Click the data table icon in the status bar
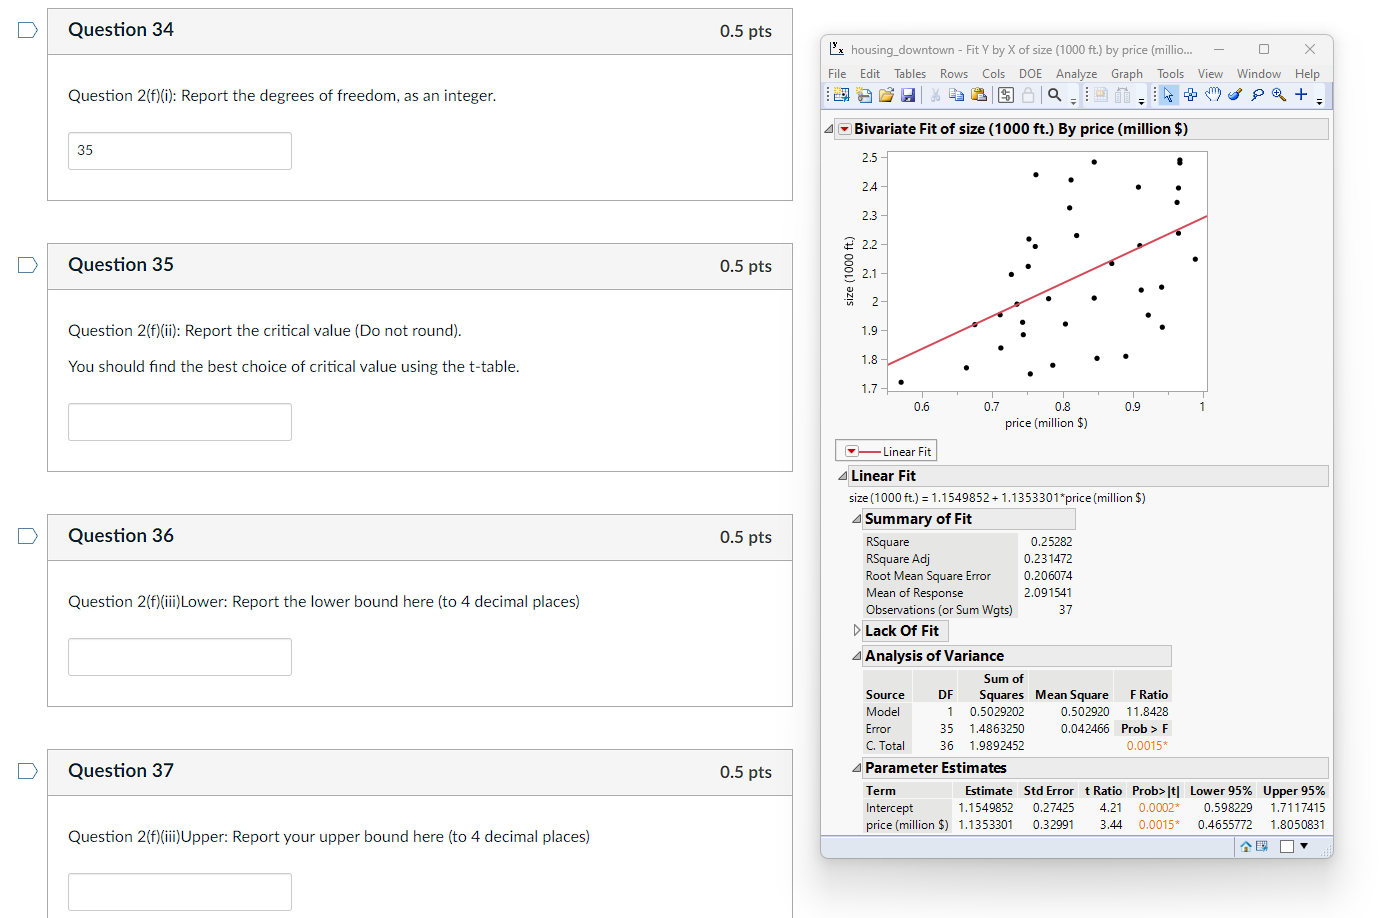1381x918 pixels. point(1262,846)
